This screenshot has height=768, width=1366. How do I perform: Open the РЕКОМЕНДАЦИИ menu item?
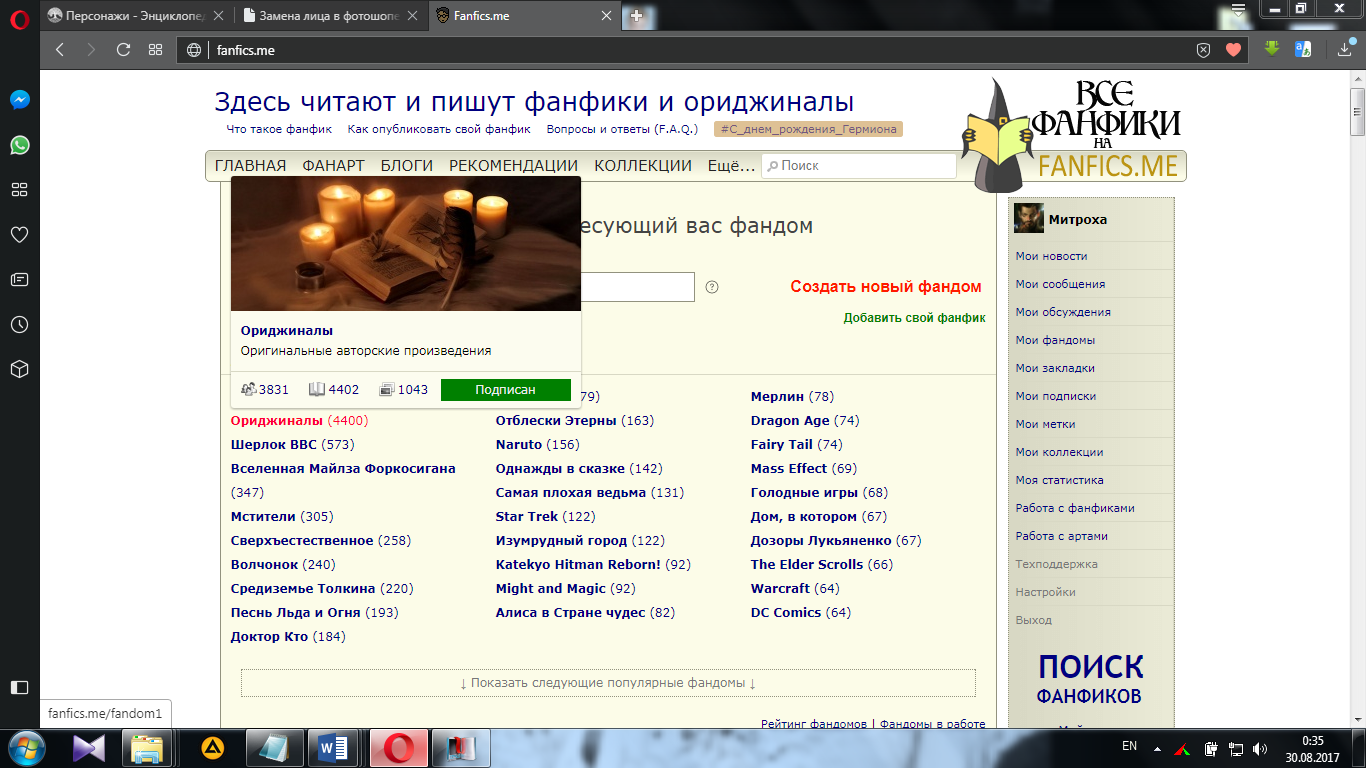(x=513, y=166)
